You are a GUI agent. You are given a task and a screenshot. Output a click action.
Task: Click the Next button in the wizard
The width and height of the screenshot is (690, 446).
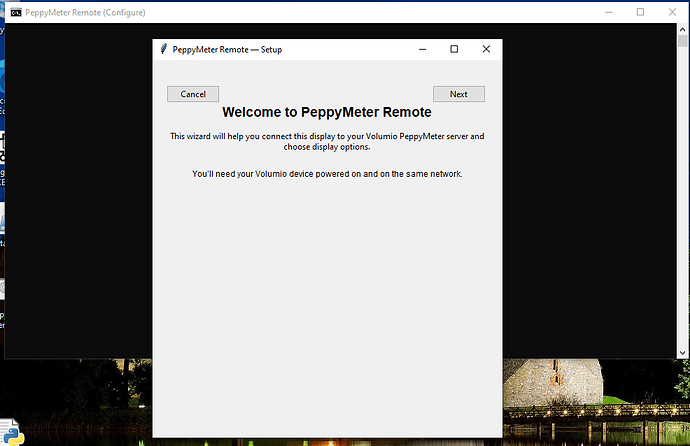click(458, 94)
